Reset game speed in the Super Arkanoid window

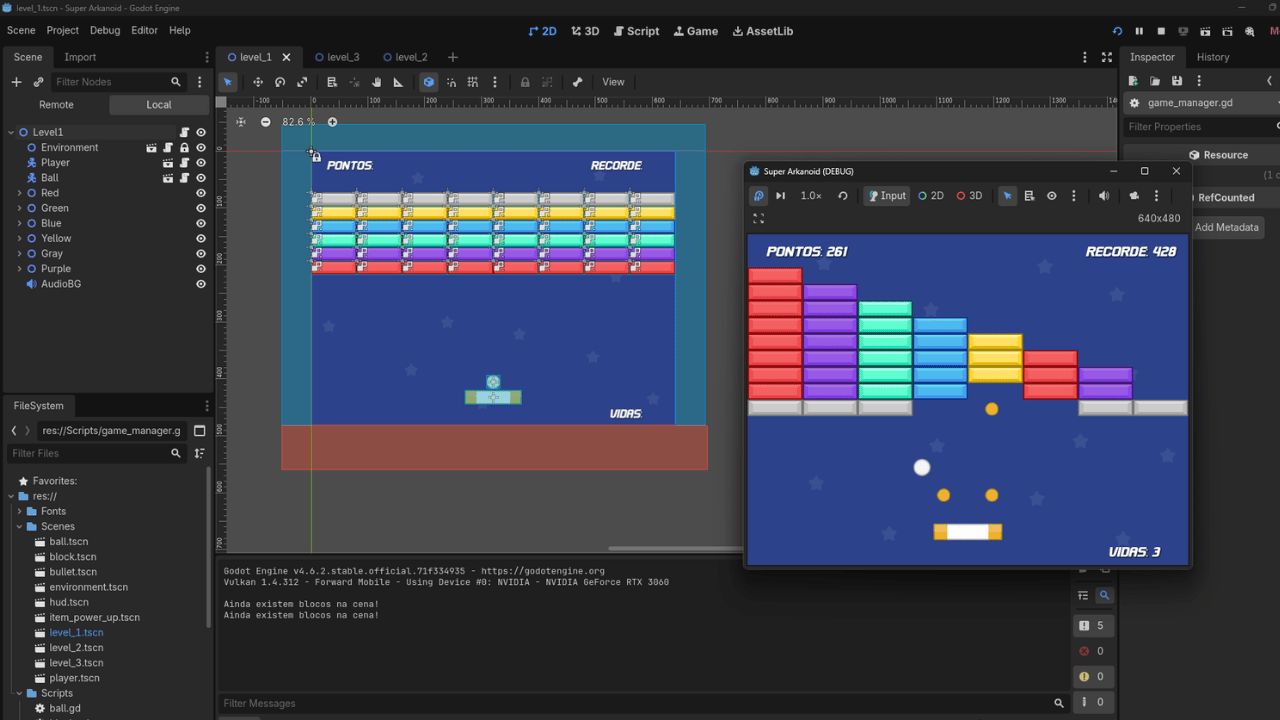[x=843, y=196]
